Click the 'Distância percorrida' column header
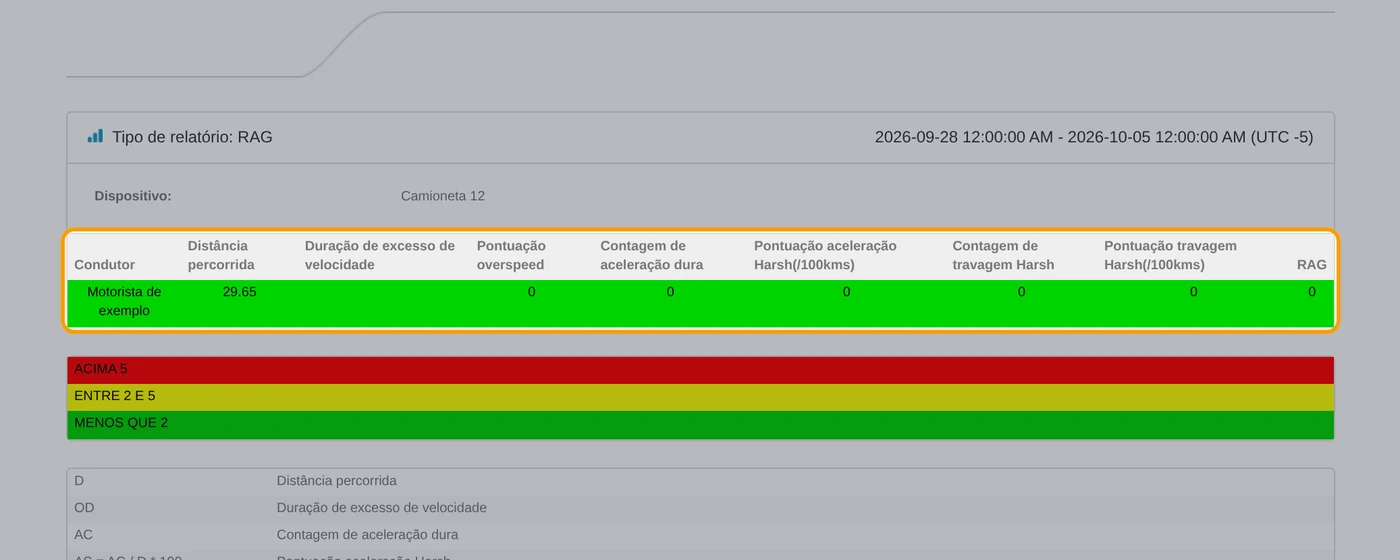Image resolution: width=1400 pixels, height=560 pixels. [x=221, y=255]
